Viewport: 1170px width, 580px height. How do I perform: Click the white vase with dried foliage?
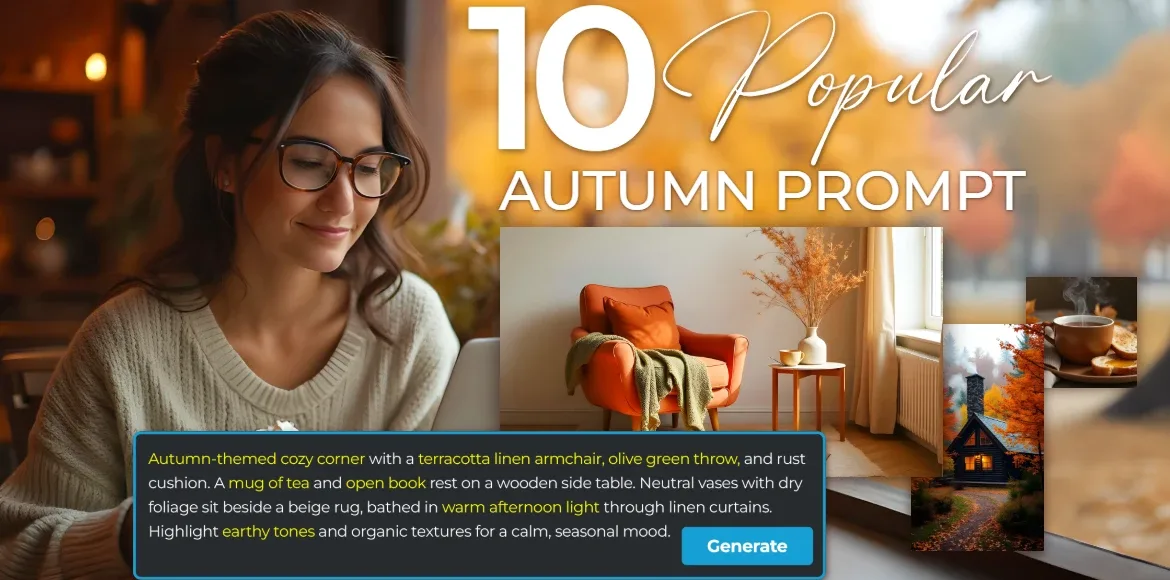(x=812, y=346)
